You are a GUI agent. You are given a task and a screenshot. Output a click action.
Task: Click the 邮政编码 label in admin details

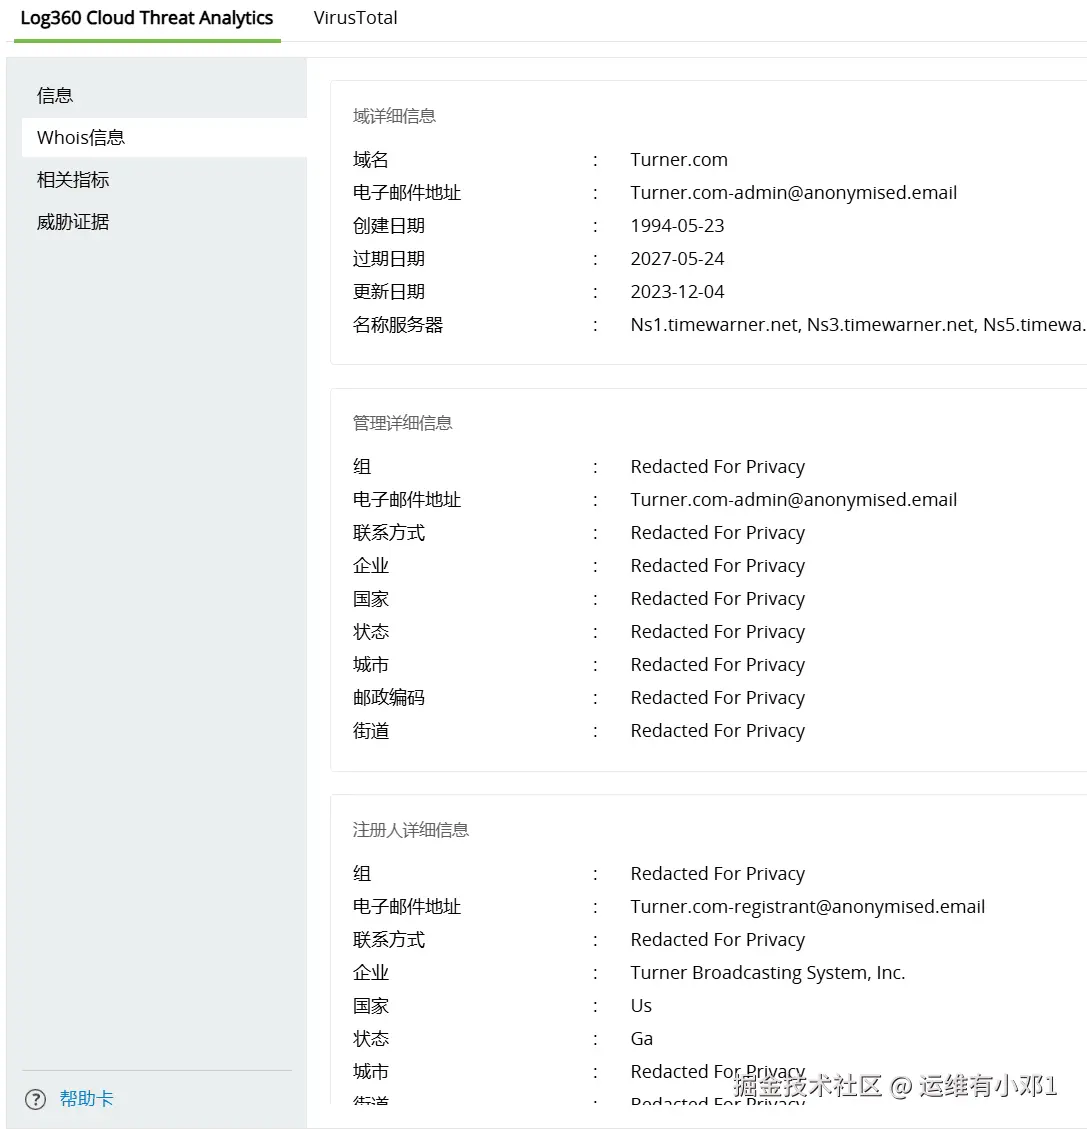[x=389, y=698]
